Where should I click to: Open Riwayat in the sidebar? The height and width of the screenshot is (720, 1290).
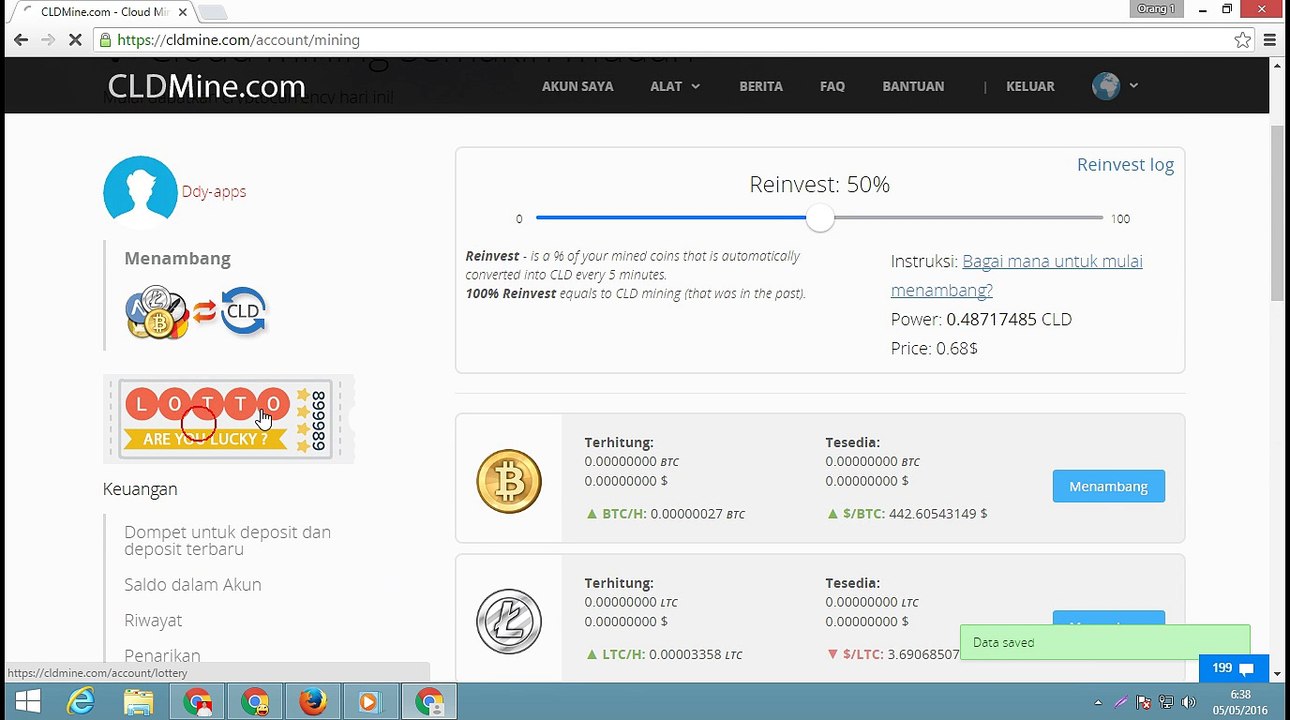tap(153, 621)
